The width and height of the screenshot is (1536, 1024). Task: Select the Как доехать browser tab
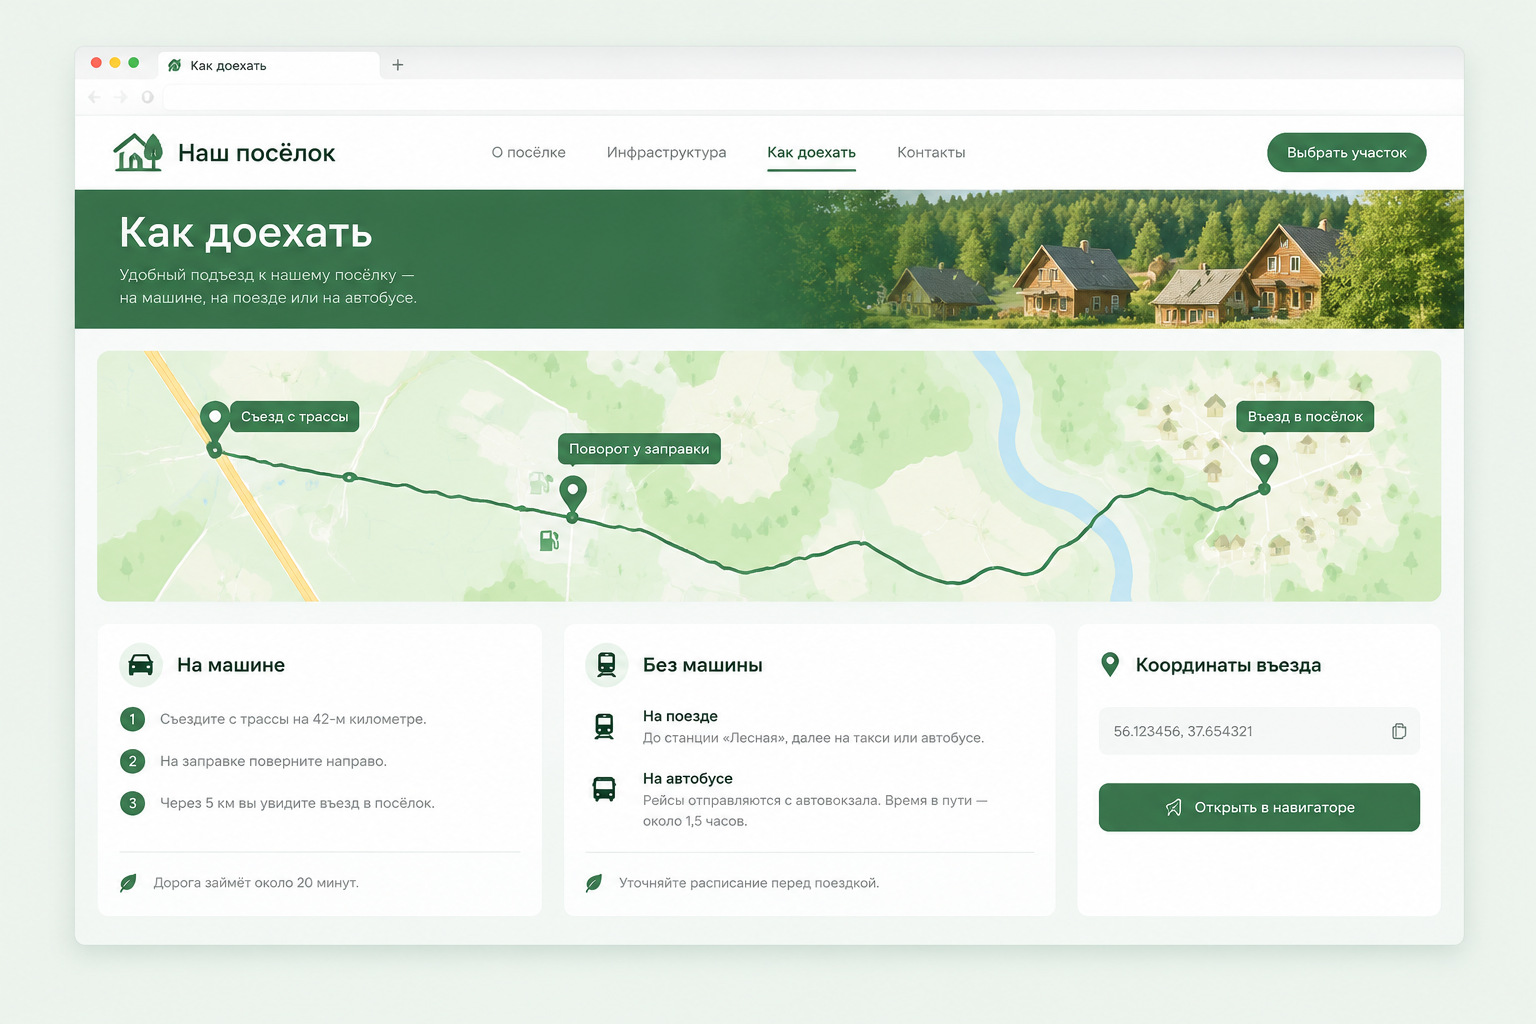tap(270, 65)
